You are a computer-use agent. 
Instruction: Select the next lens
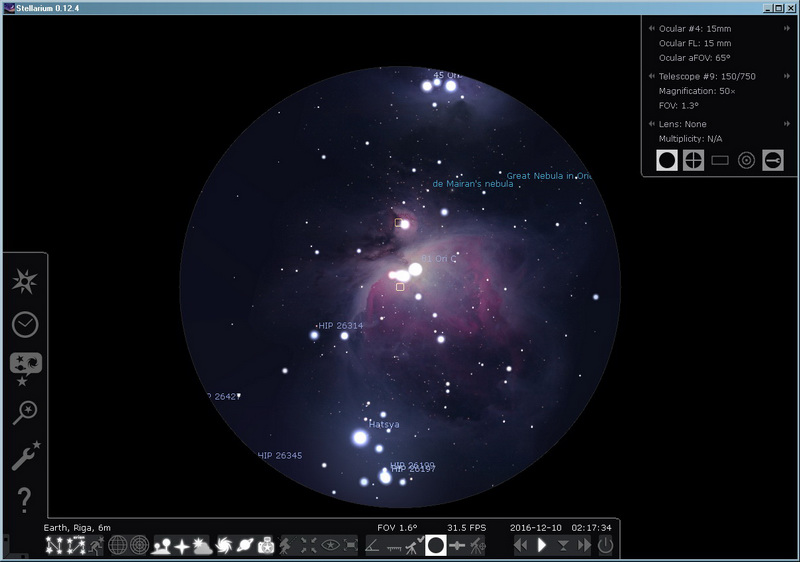click(x=786, y=124)
